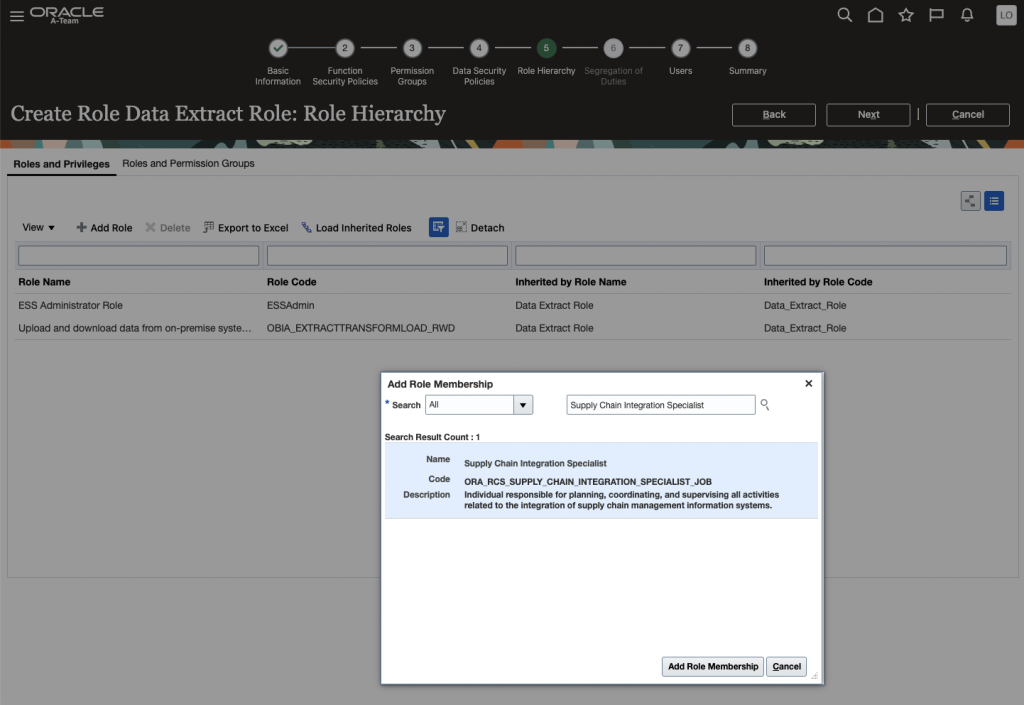
Task: Click the Oracle A-Team logo
Action: [x=67, y=15]
